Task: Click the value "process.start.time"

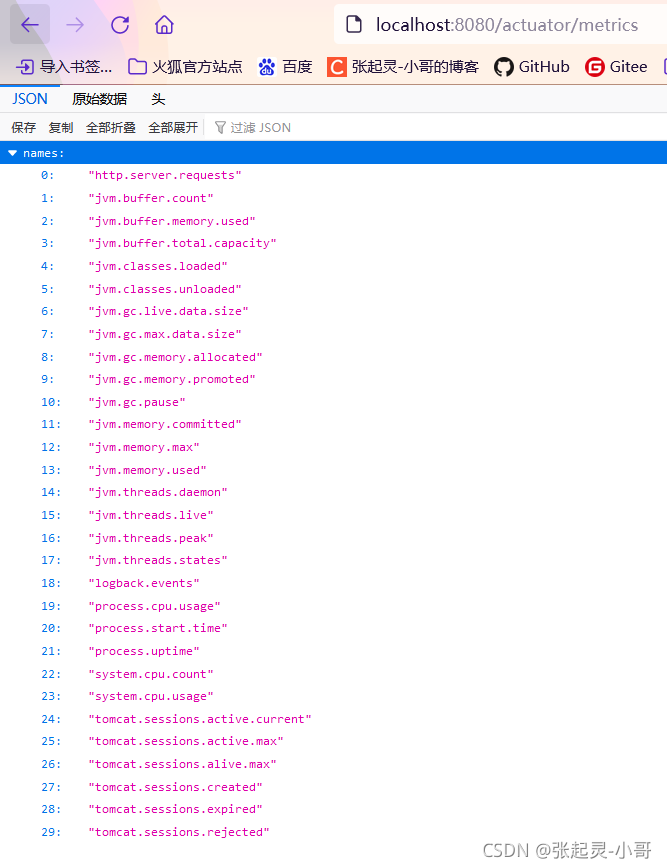Action: 158,628
